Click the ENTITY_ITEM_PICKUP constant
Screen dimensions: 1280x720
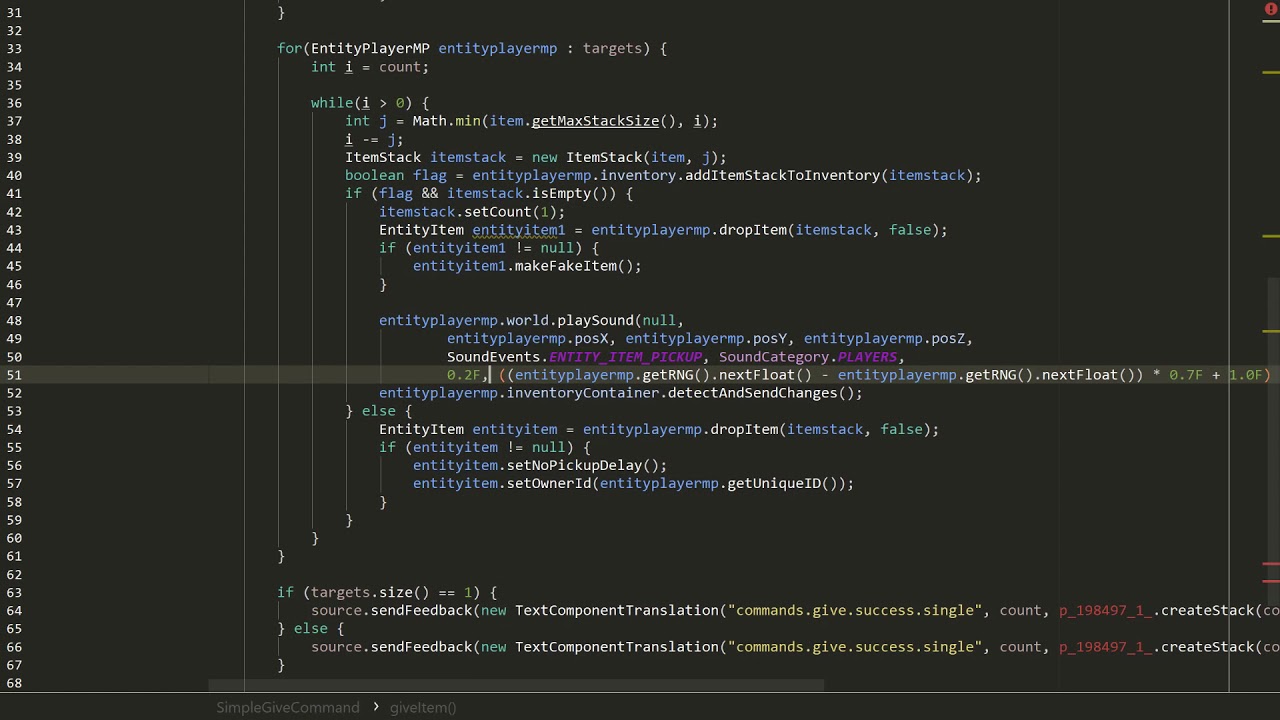coord(626,357)
